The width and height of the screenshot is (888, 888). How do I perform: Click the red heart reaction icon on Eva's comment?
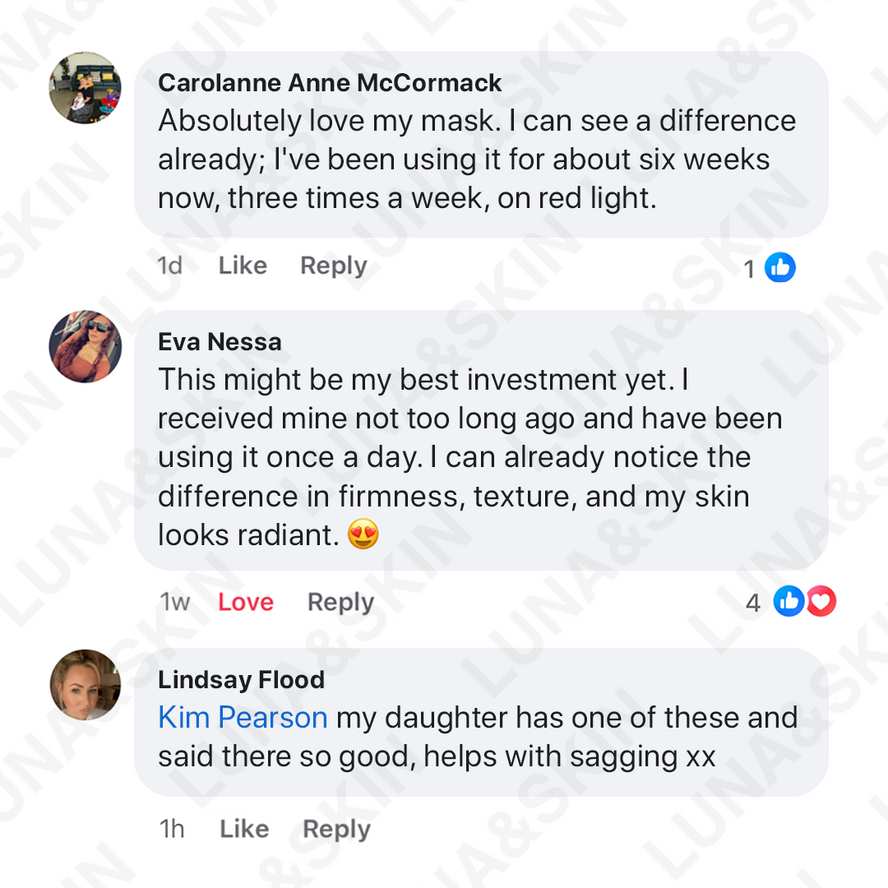(821, 602)
